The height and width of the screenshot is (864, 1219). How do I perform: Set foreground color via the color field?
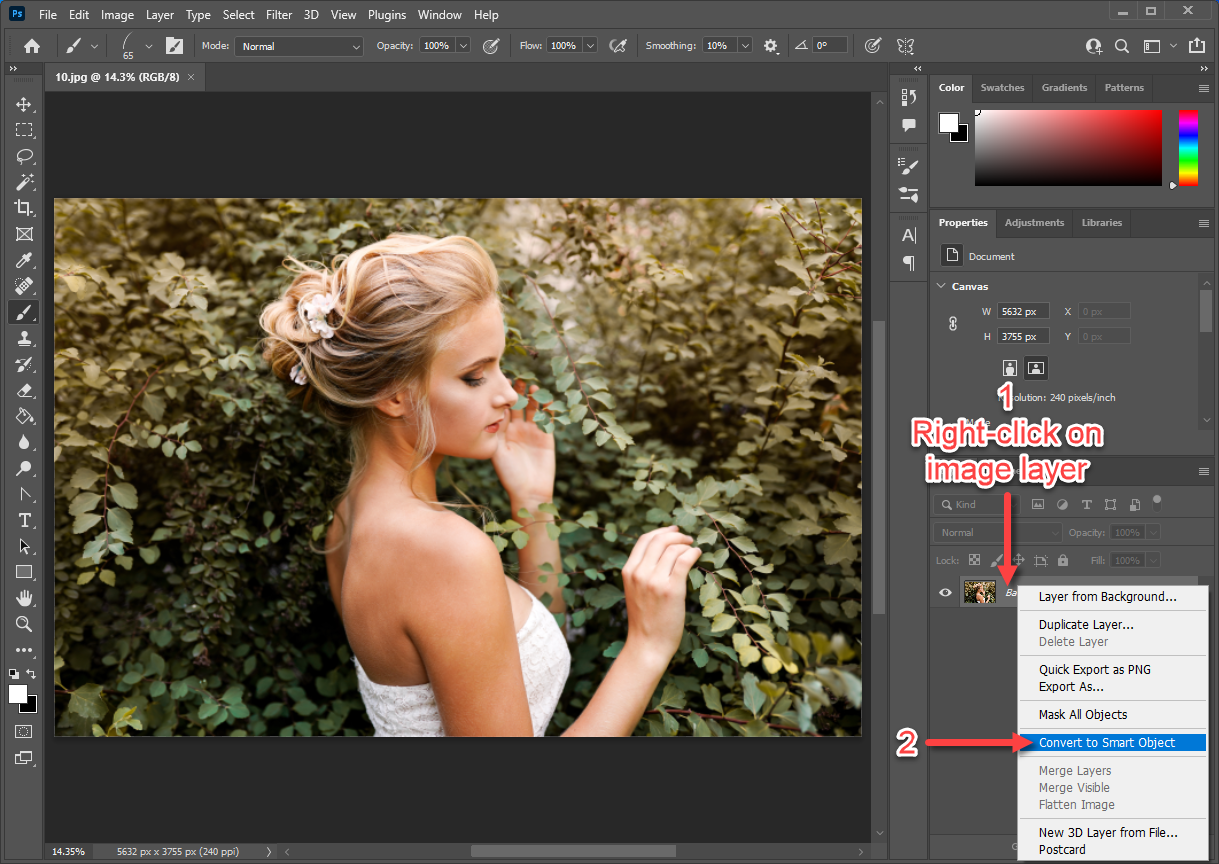(x=1067, y=147)
